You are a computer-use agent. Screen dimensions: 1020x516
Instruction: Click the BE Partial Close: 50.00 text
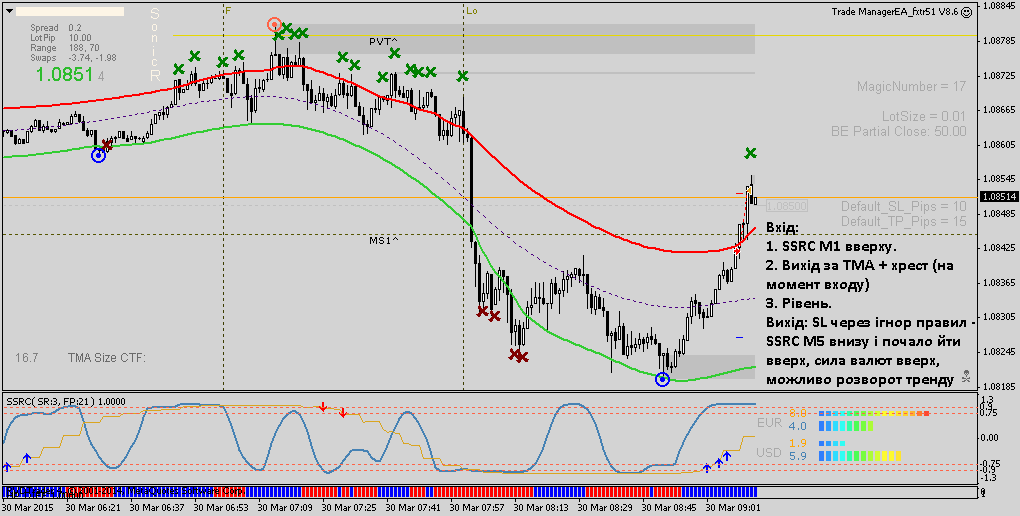[898, 131]
